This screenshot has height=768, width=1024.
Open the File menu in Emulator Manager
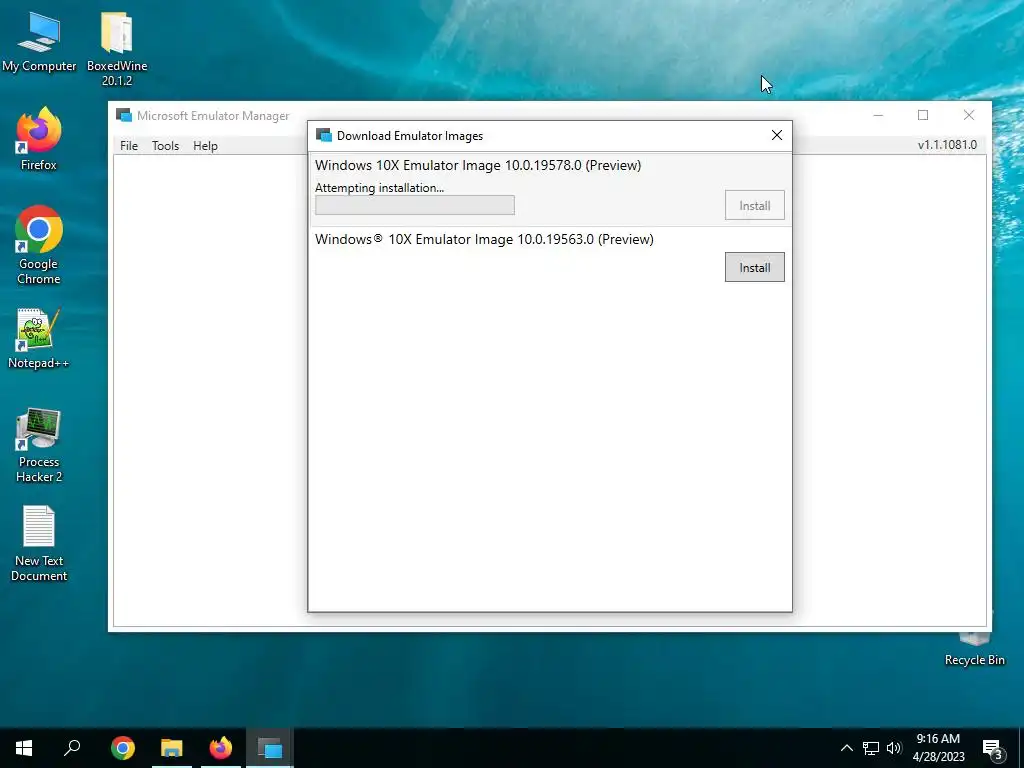click(x=129, y=146)
